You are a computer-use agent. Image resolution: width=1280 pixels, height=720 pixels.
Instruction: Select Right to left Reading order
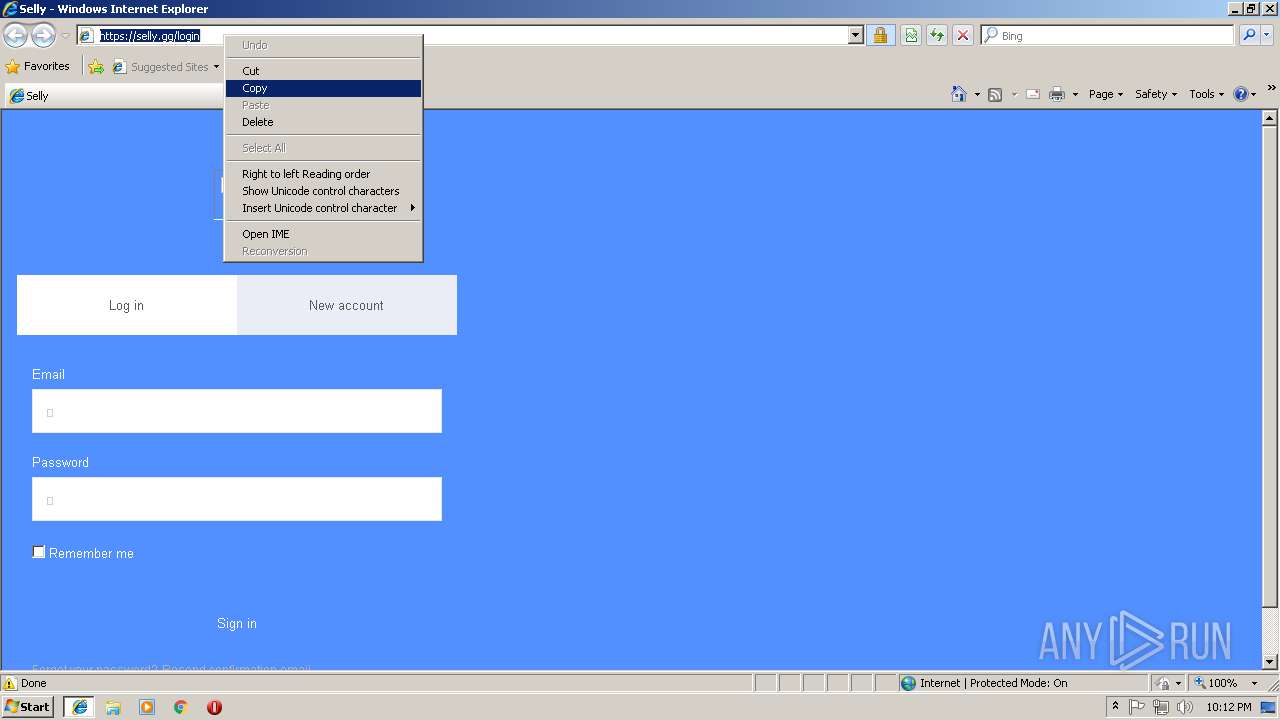tap(323, 174)
